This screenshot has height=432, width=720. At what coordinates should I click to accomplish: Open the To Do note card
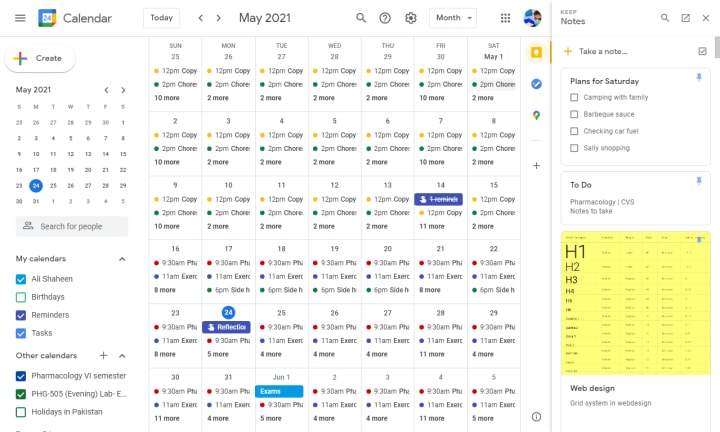click(636, 198)
